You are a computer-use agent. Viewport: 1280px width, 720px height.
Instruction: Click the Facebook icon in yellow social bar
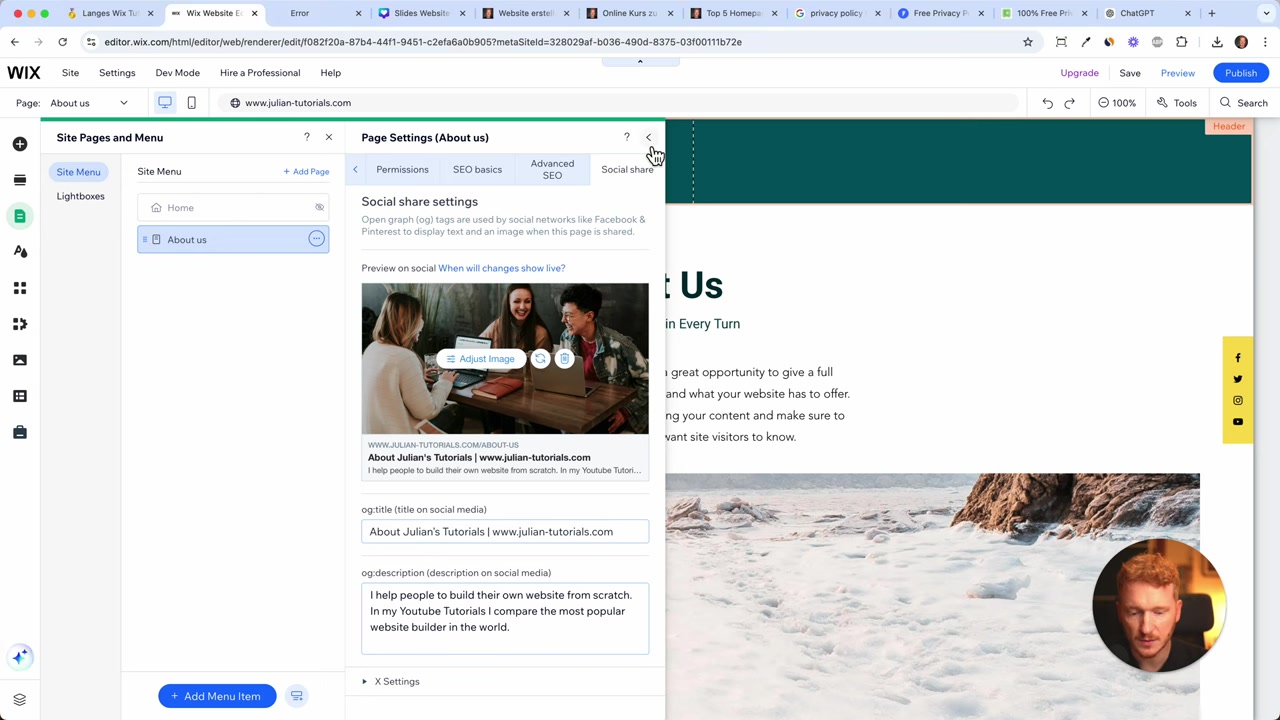[1238, 358]
